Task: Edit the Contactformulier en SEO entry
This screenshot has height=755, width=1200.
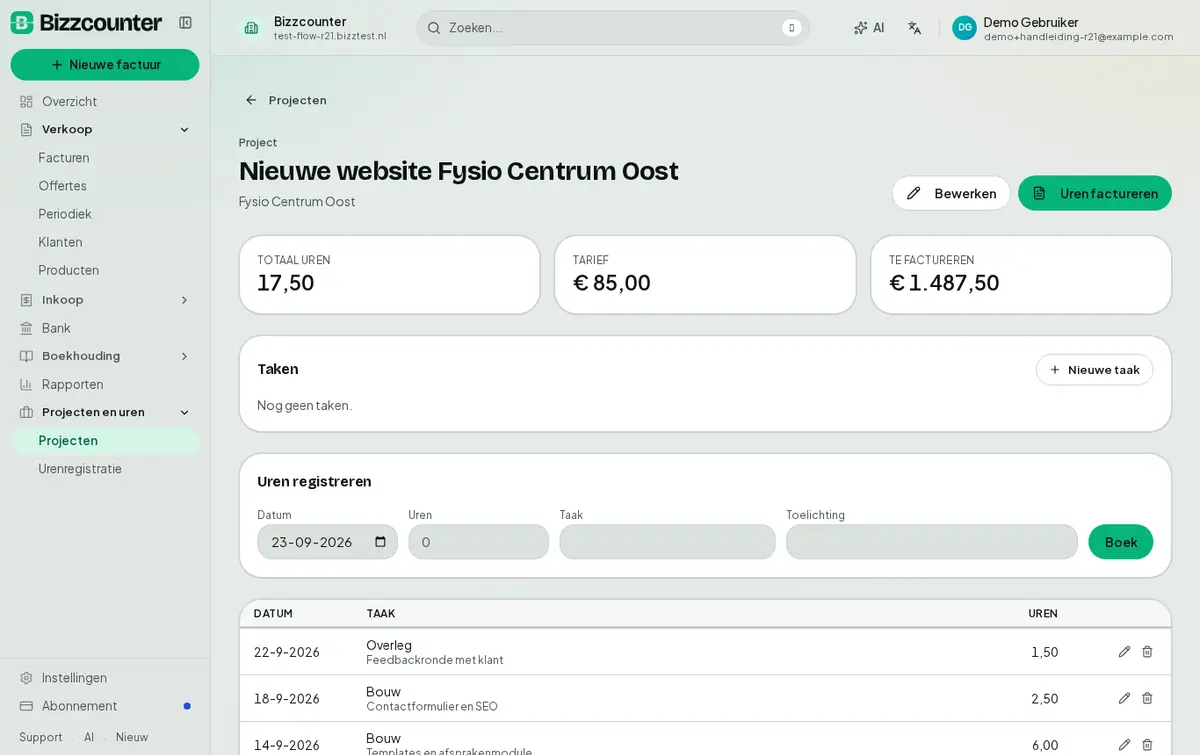Action: click(x=1124, y=698)
